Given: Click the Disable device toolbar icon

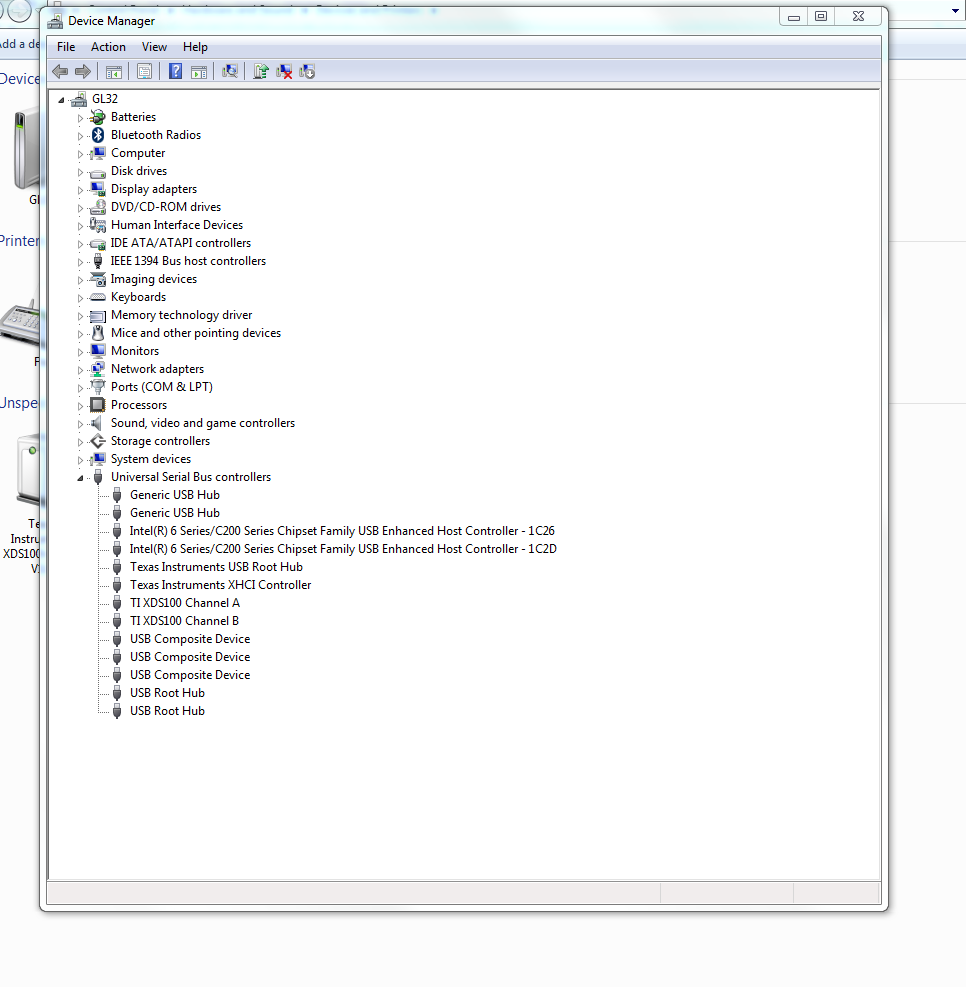Looking at the screenshot, I should pos(307,72).
